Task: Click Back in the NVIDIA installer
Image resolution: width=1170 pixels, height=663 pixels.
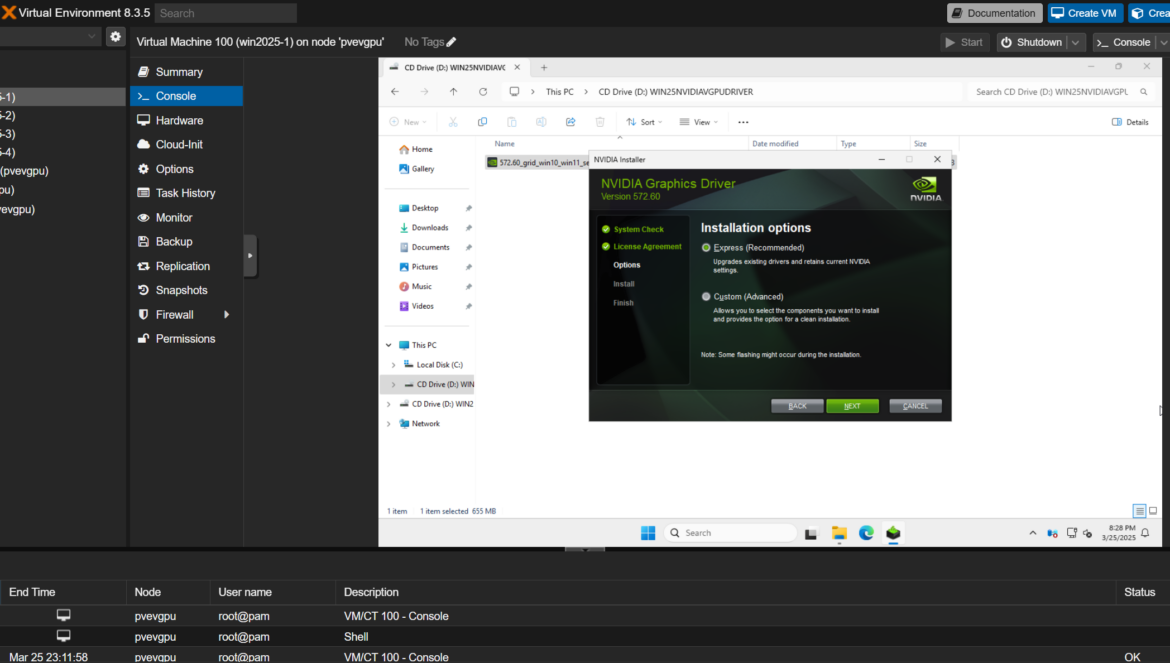Action: pyautogui.click(x=797, y=406)
